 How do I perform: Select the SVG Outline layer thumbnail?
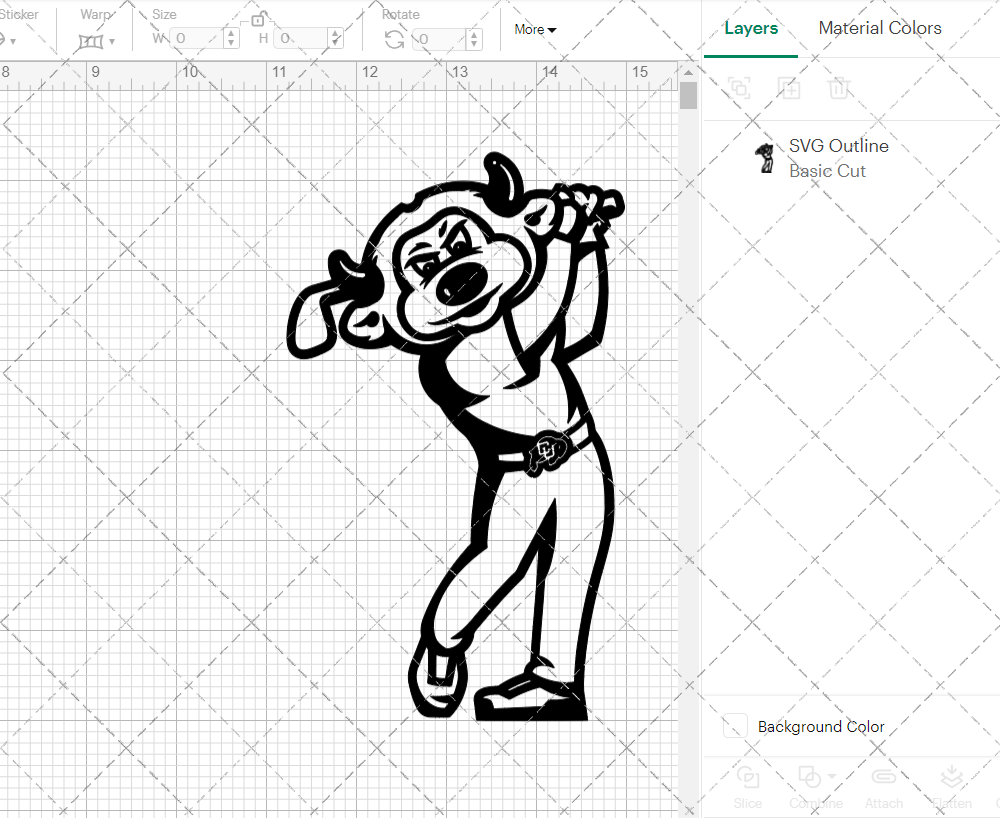[765, 158]
